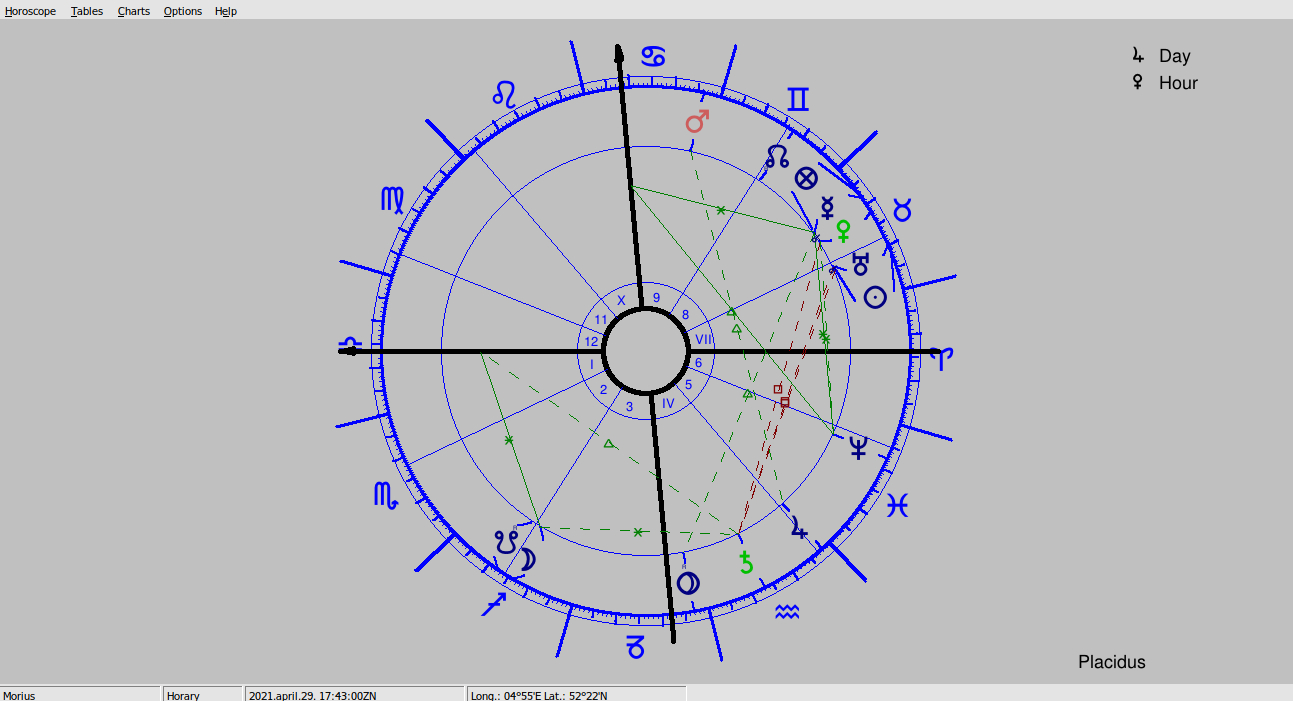
Task: Click the Placidus house system label
Action: coord(1111,662)
